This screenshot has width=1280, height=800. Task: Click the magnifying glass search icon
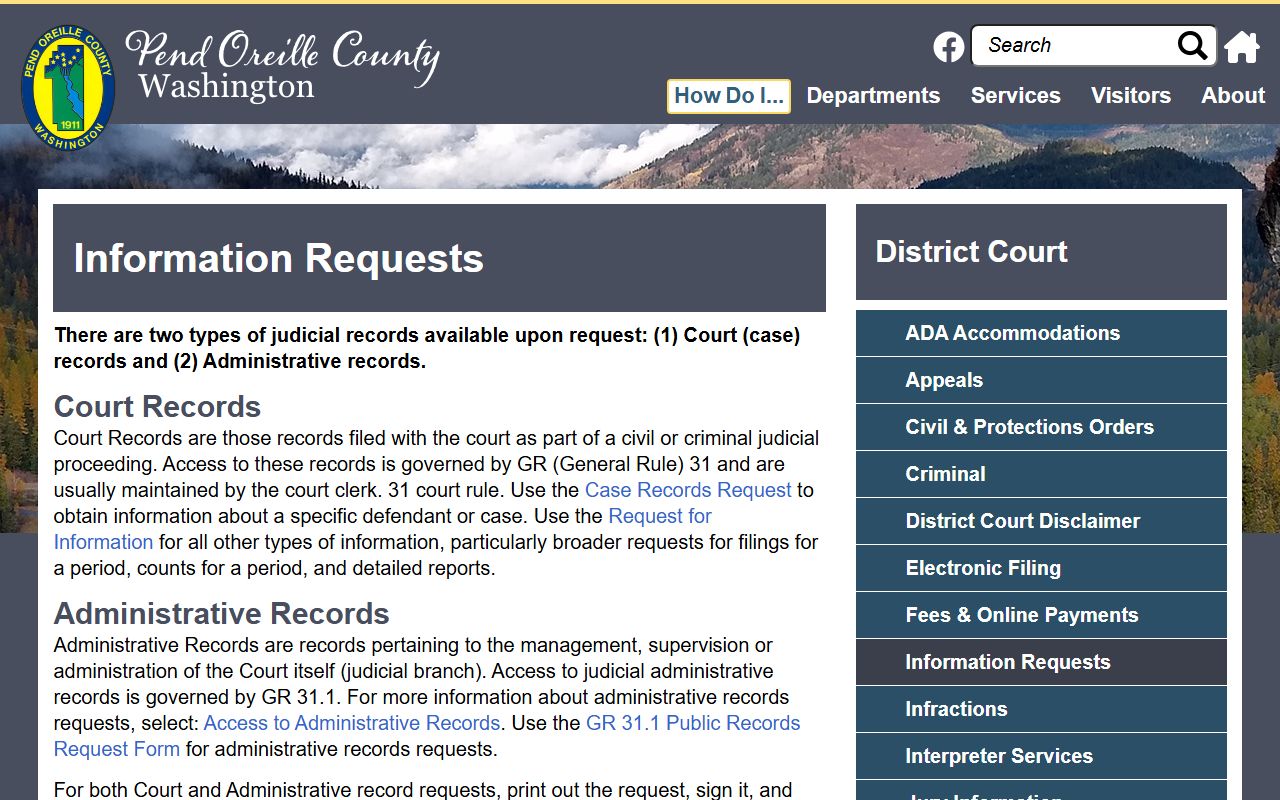pyautogui.click(x=1192, y=45)
